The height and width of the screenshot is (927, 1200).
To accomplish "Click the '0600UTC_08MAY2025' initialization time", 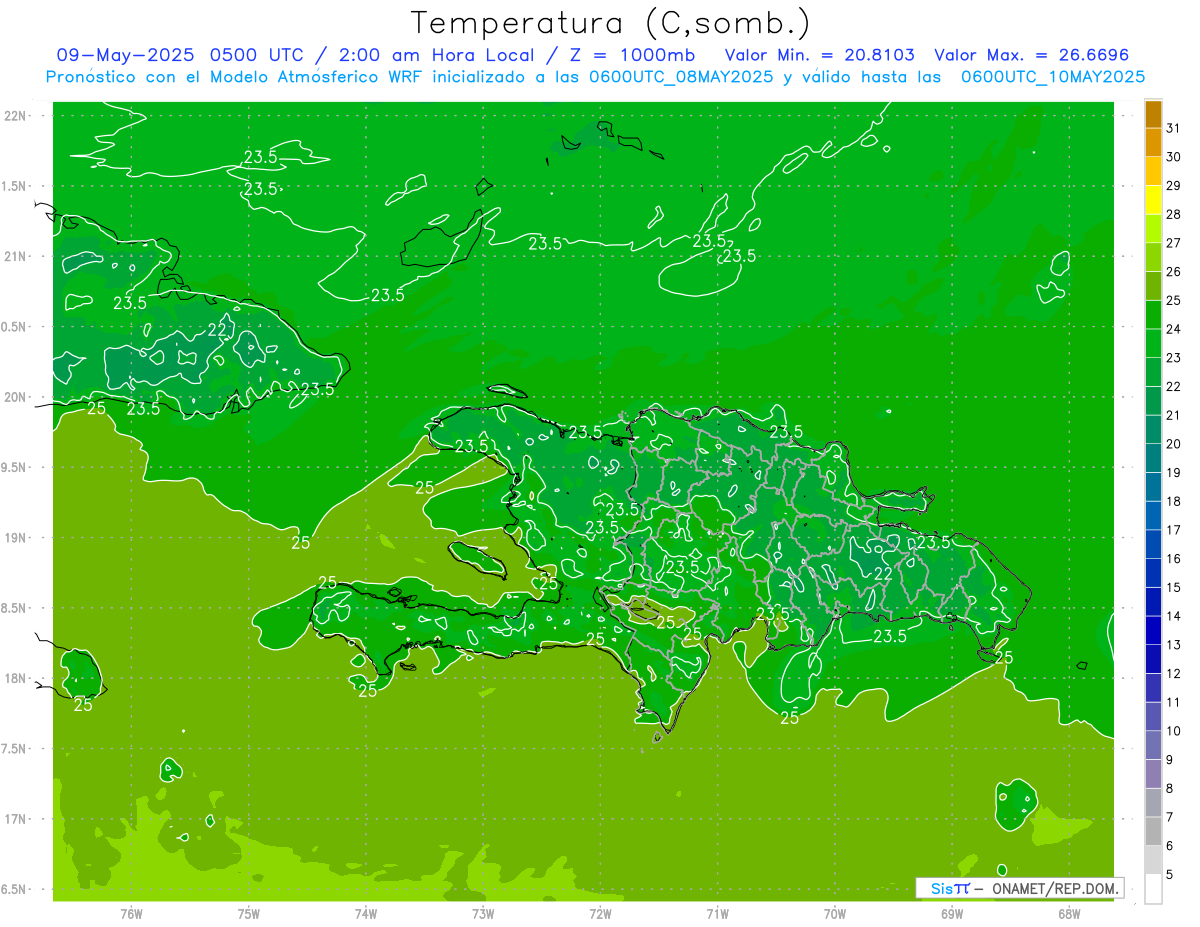I will (681, 77).
